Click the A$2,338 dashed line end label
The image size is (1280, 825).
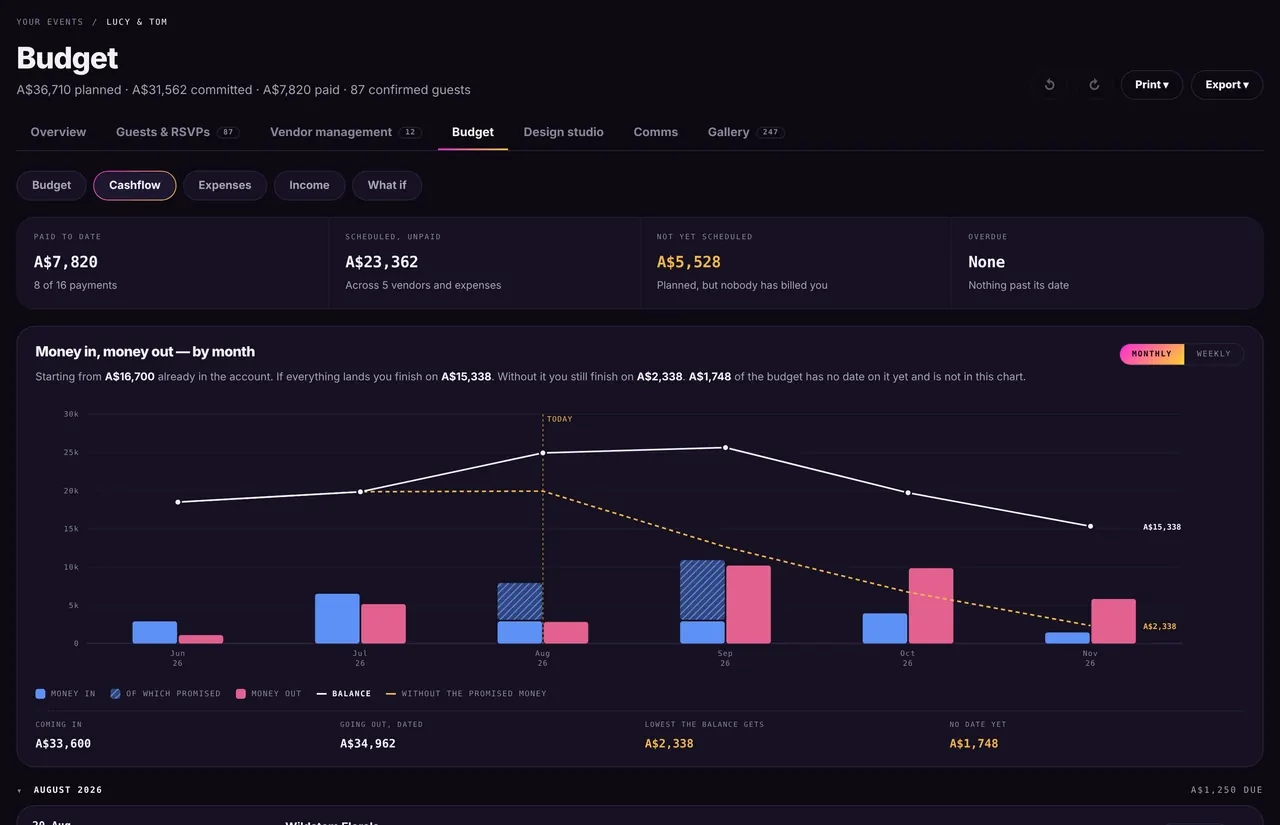pos(1160,627)
